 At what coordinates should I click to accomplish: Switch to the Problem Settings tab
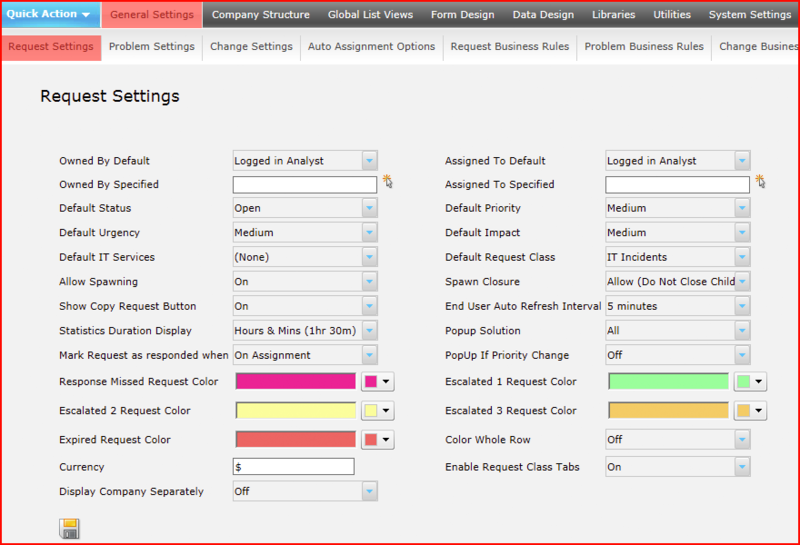[x=152, y=46]
